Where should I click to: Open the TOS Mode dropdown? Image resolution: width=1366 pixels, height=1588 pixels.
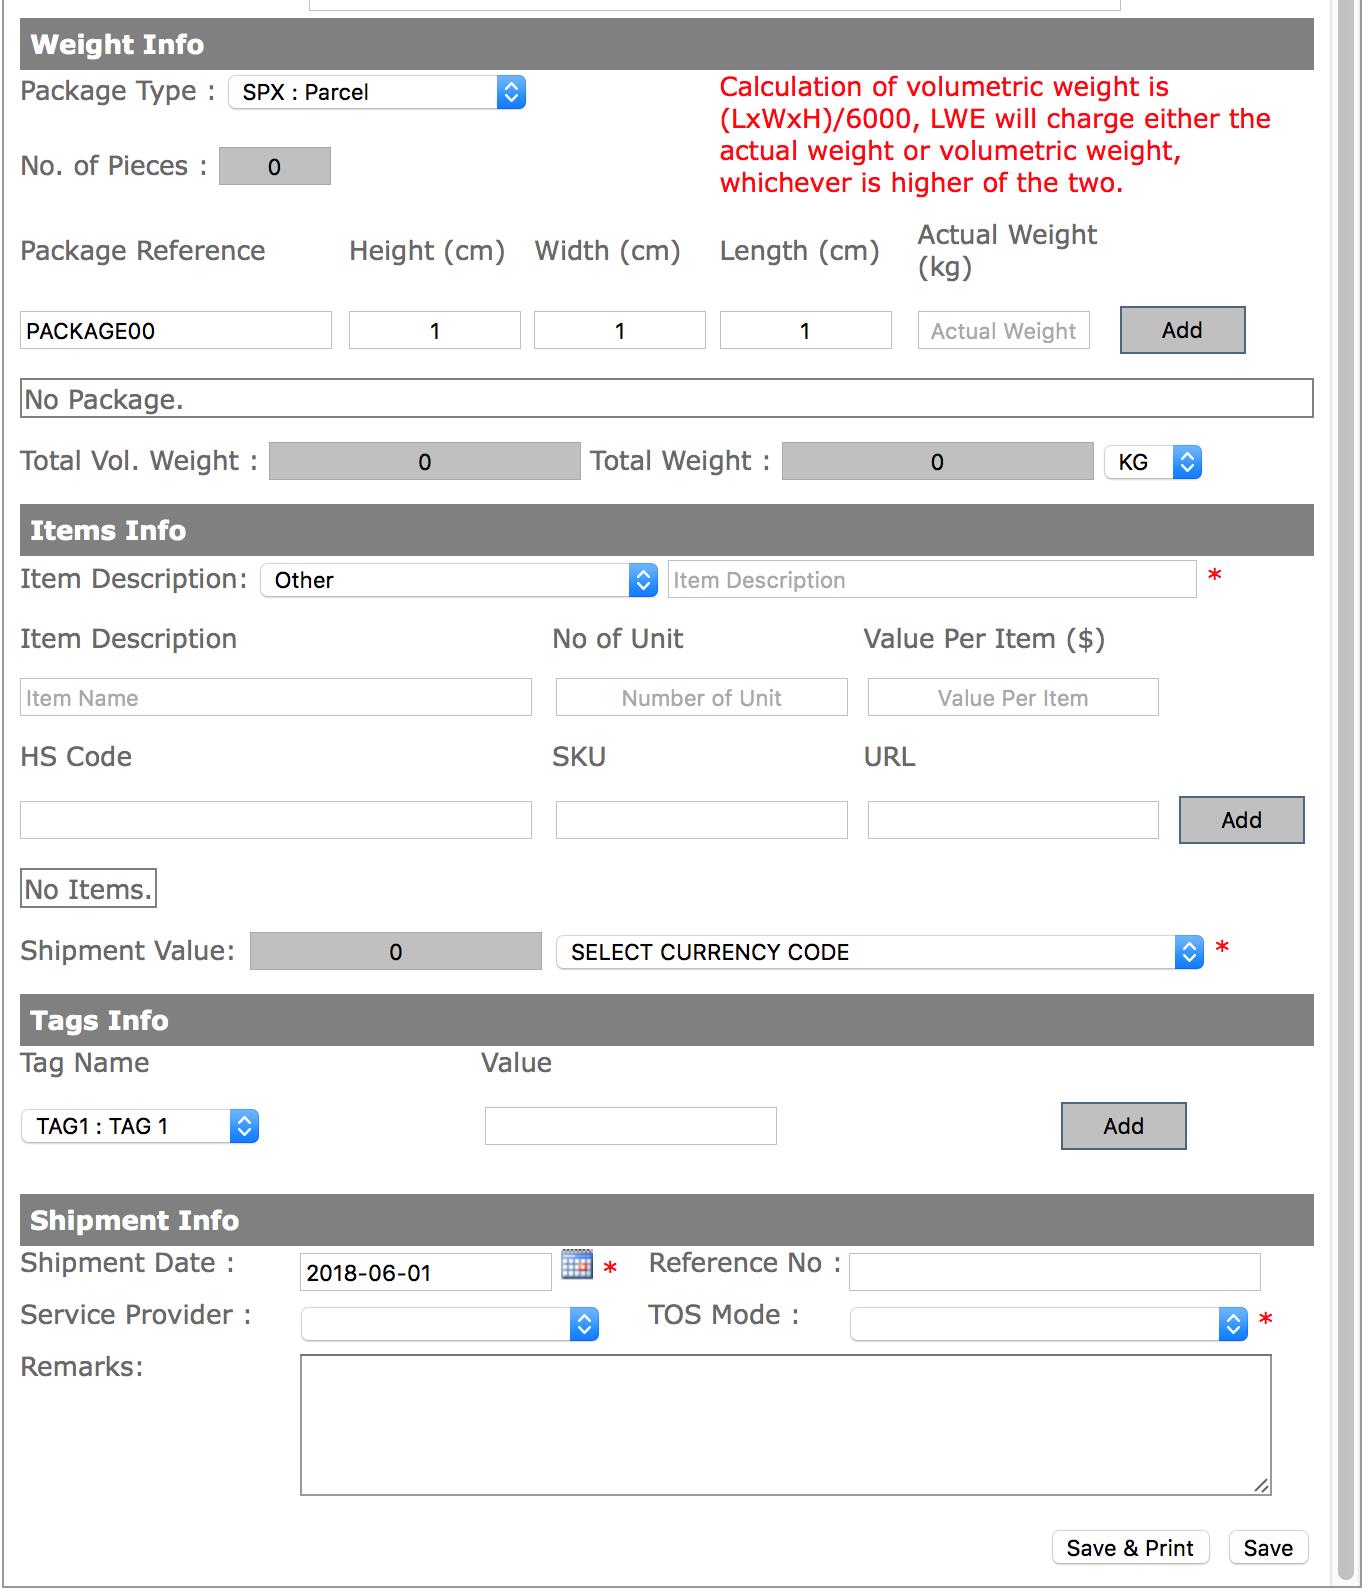point(1049,1324)
